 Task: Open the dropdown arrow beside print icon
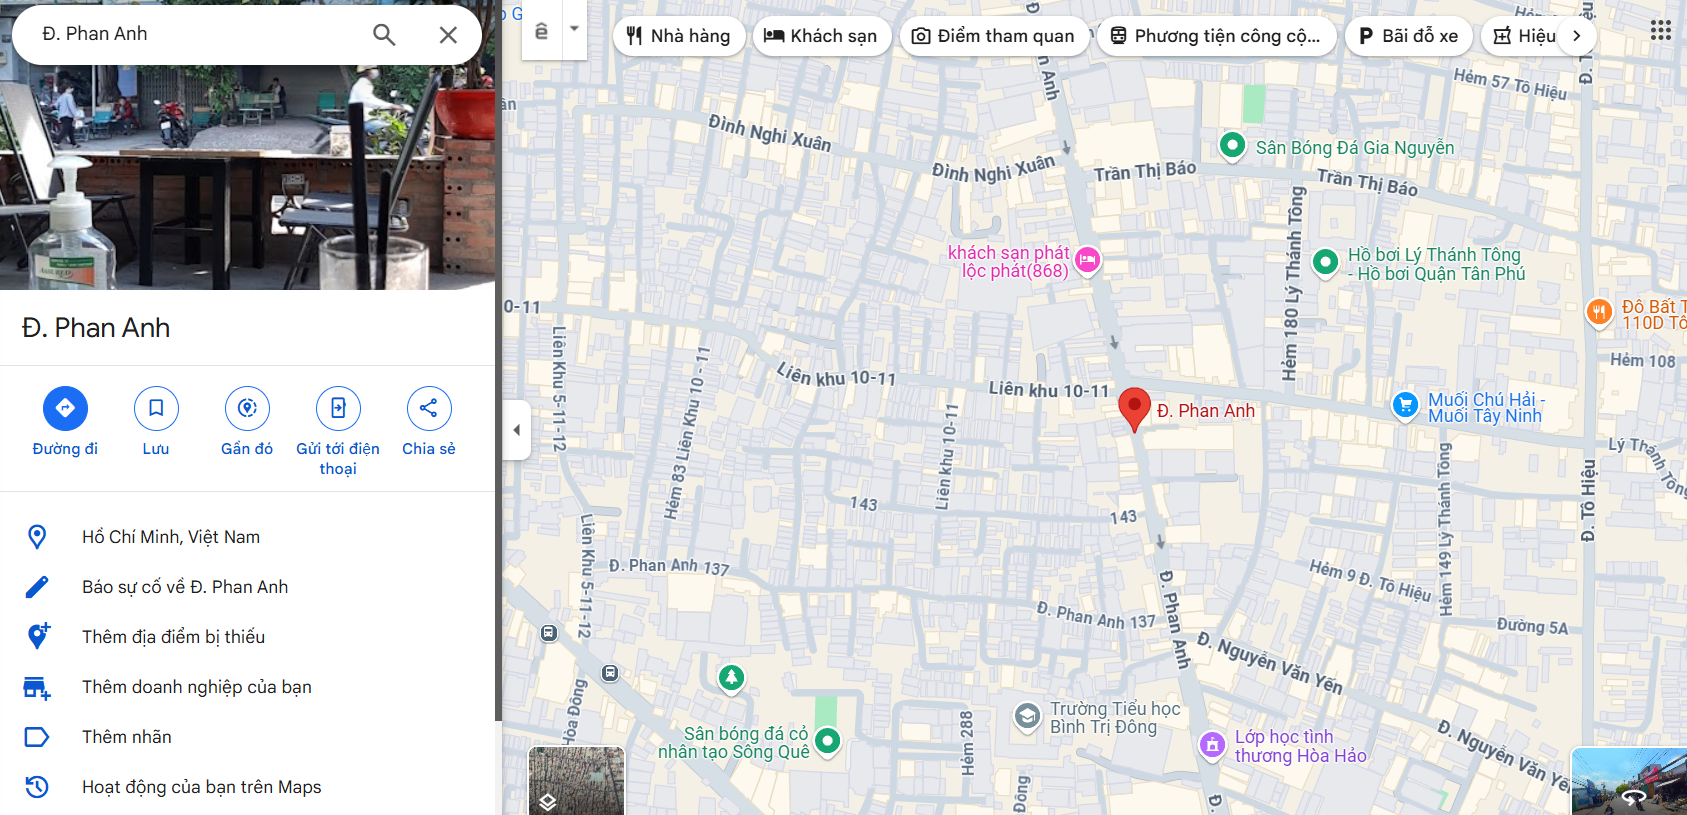(x=574, y=29)
